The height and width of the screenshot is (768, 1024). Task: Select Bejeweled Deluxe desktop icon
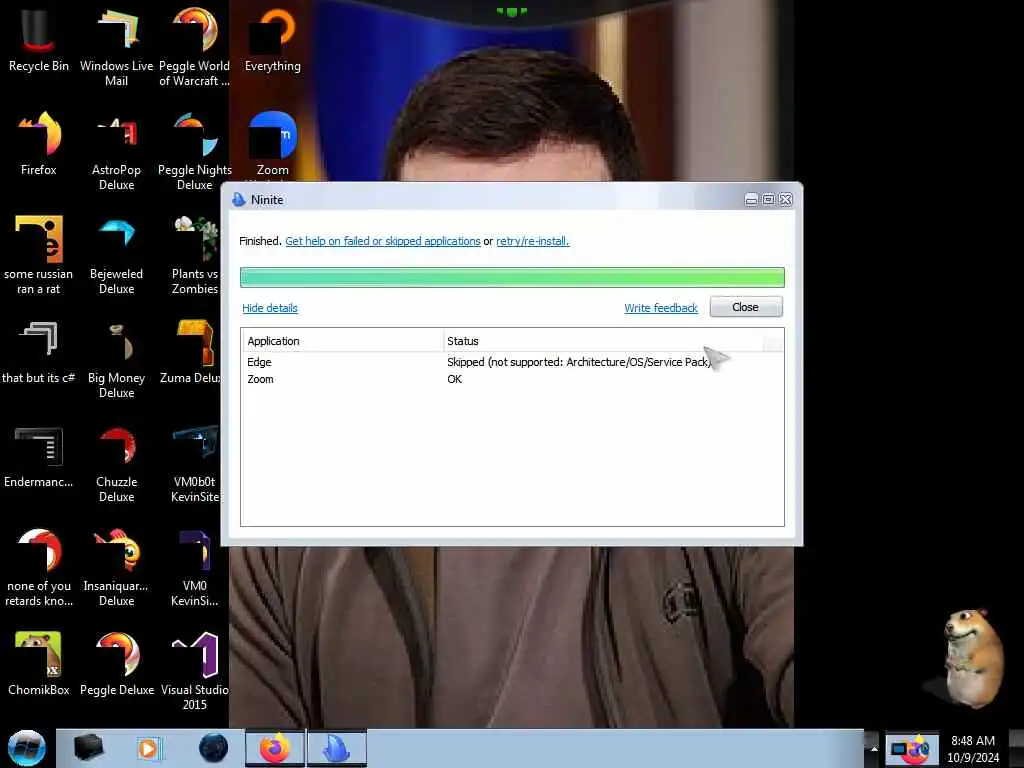116,255
